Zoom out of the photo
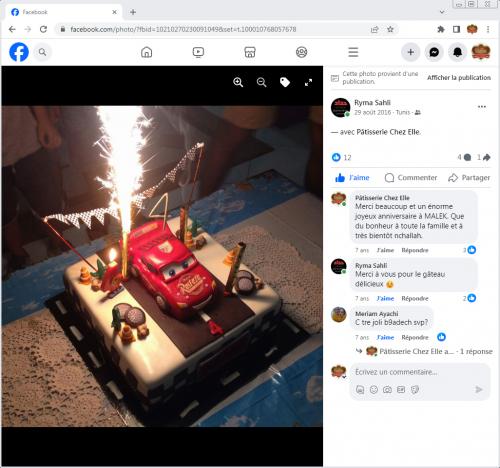The width and height of the screenshot is (500, 468). pyautogui.click(x=262, y=82)
